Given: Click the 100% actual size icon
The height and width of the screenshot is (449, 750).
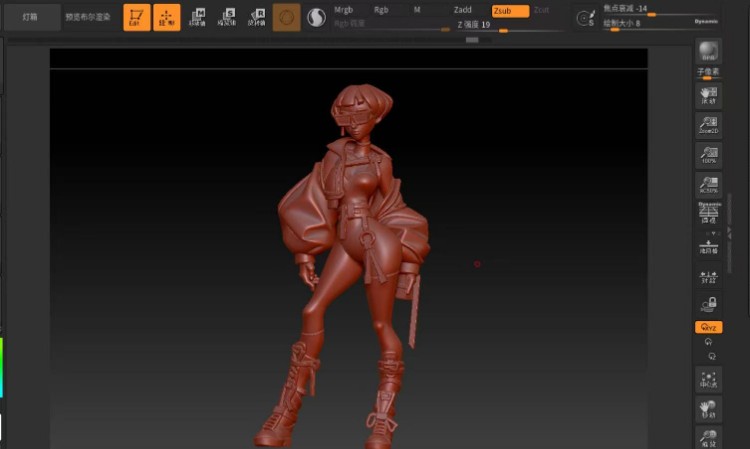Looking at the screenshot, I should (709, 154).
